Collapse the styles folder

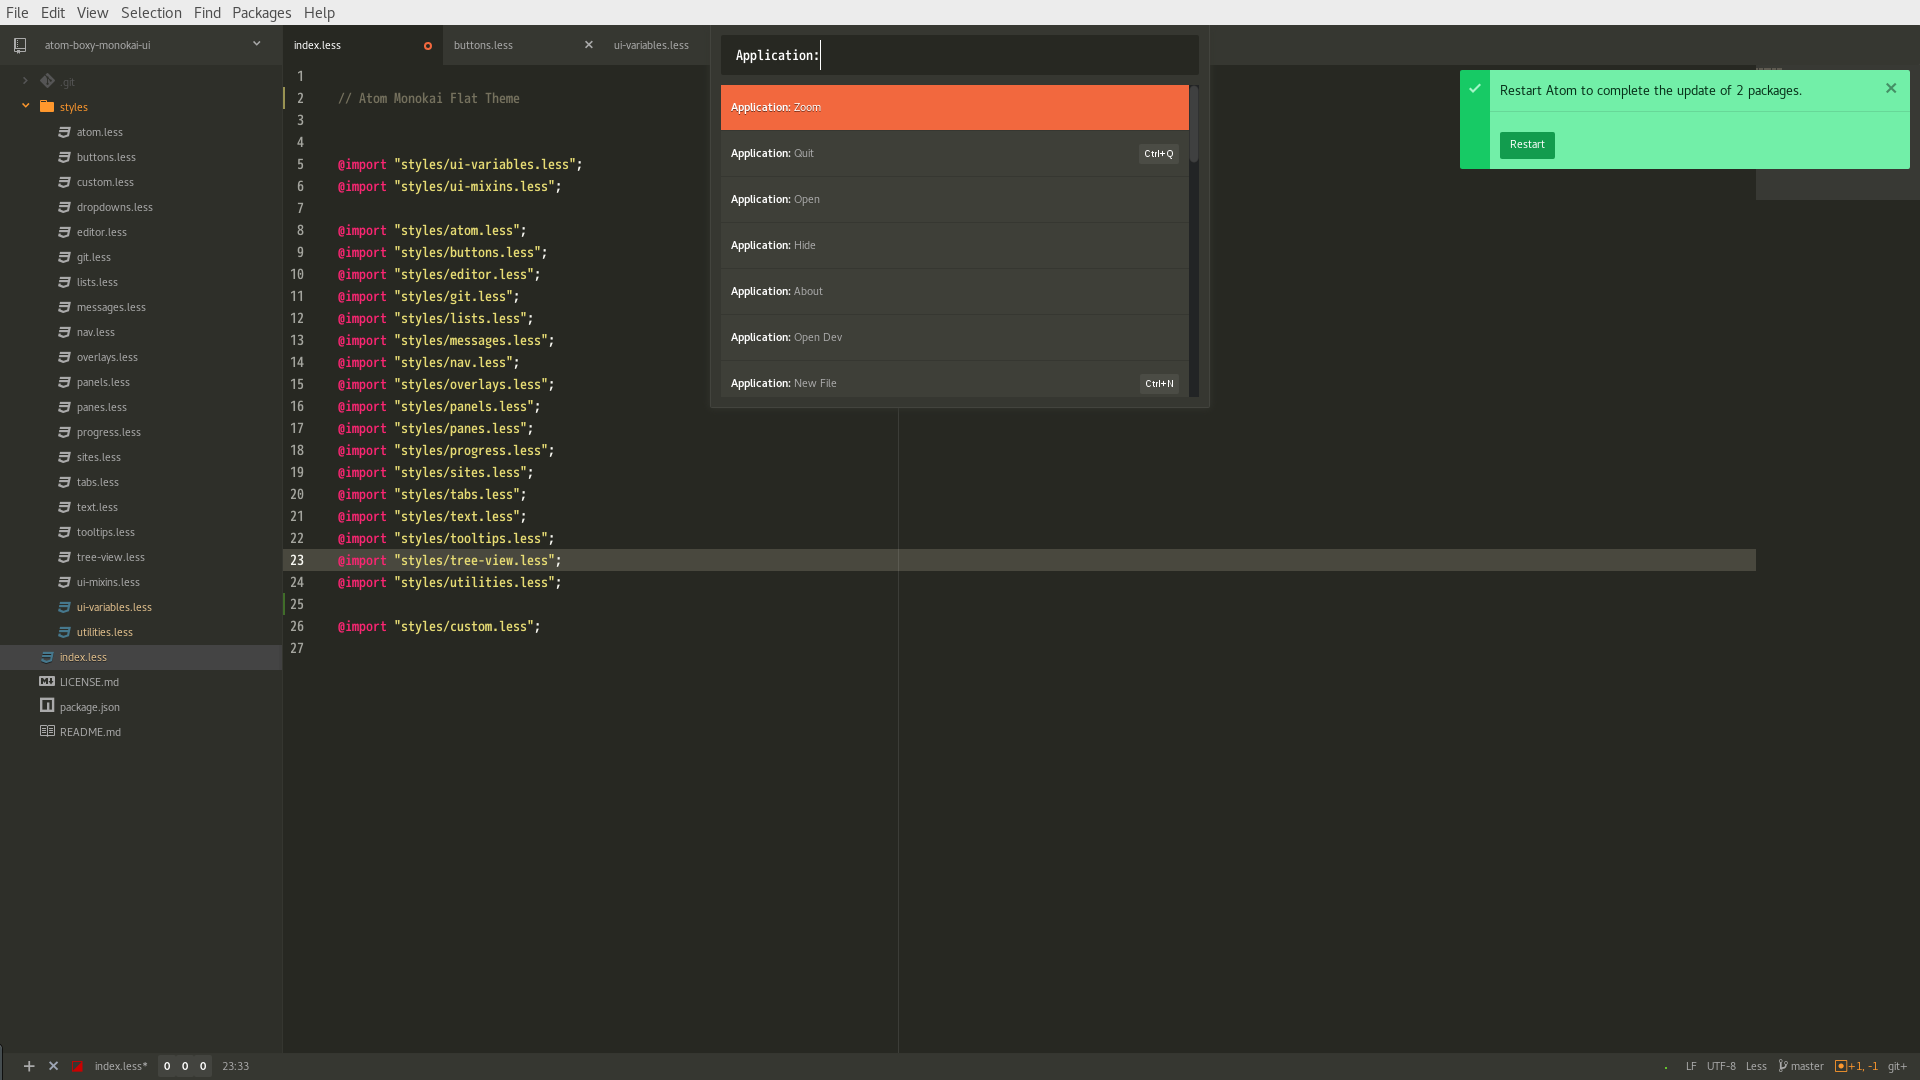pos(25,106)
